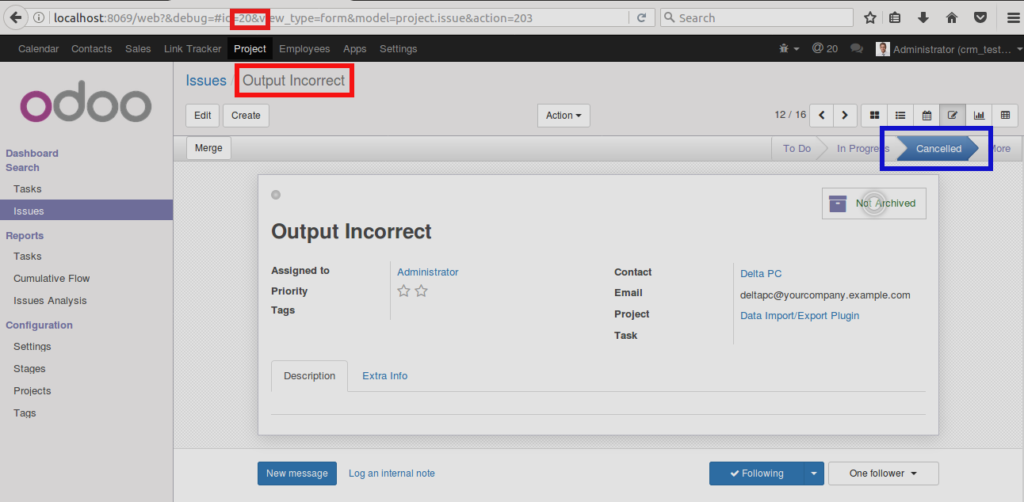This screenshot has height=502, width=1024.
Task: Click the Cancelled stage
Action: click(938, 149)
